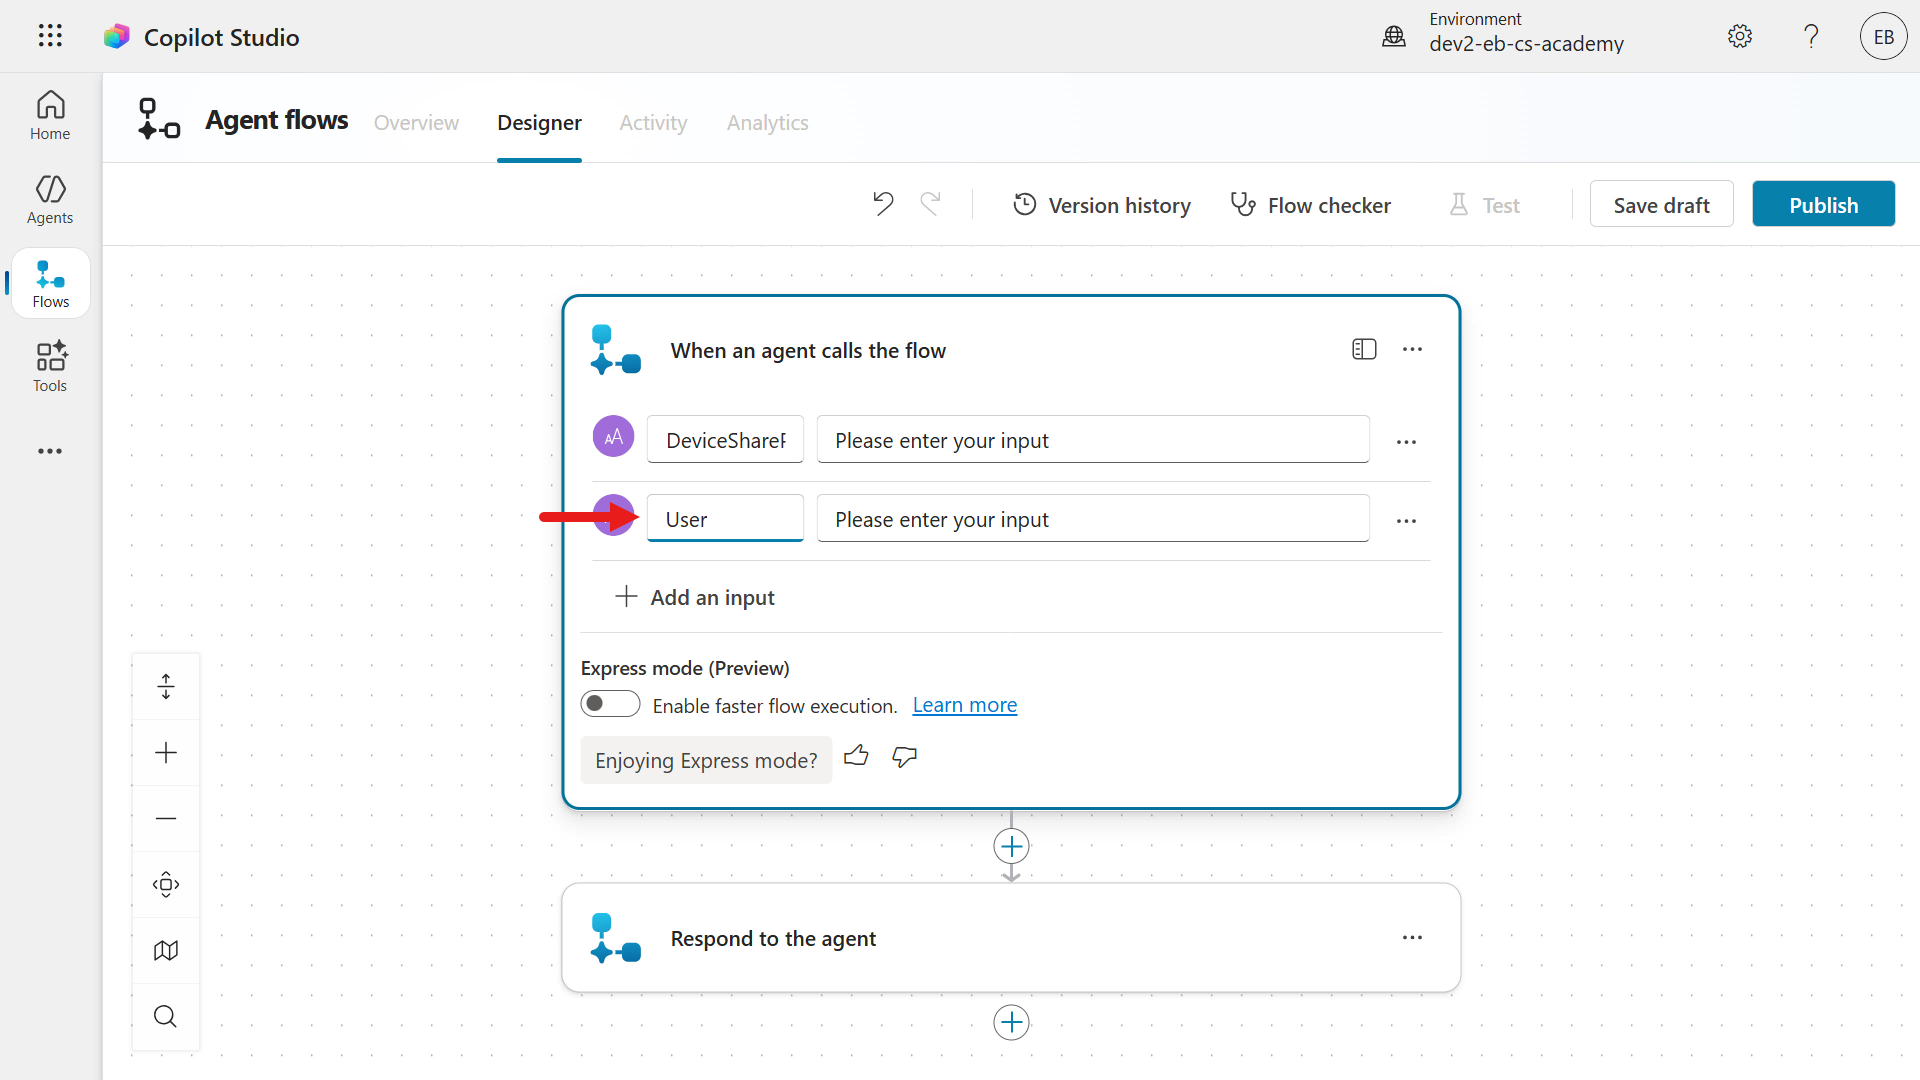Switch to the Analytics tab

tap(767, 122)
